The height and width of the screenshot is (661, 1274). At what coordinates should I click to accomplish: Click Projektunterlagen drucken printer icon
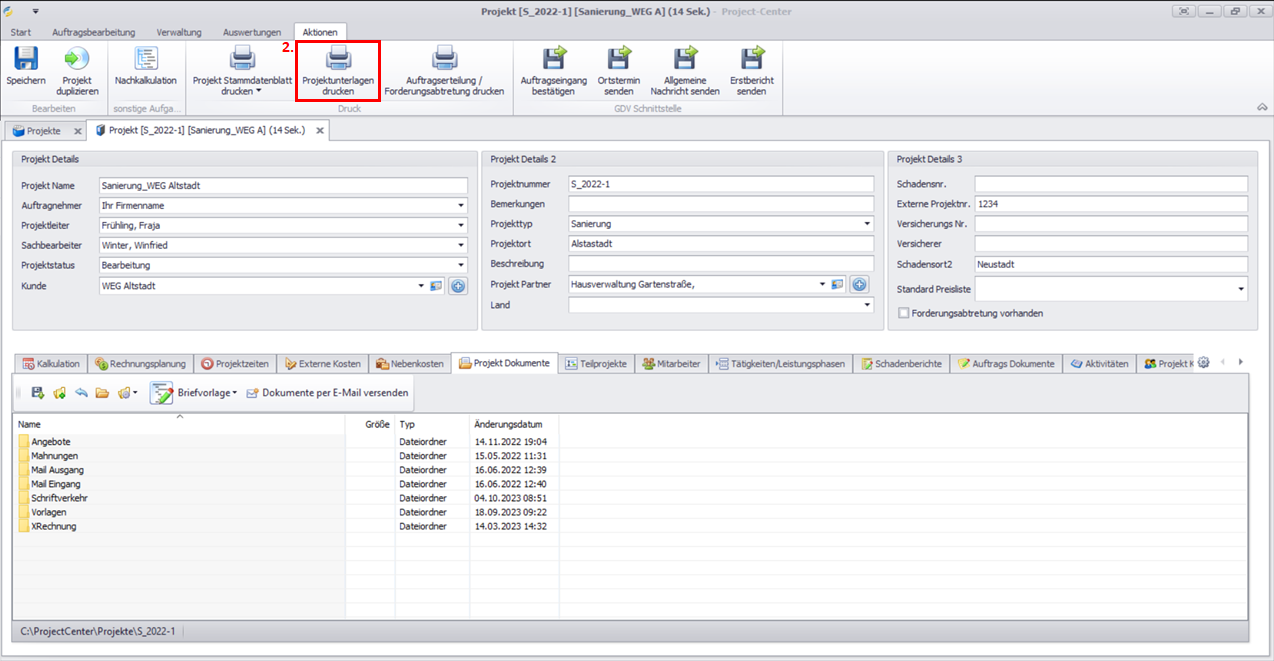pyautogui.click(x=338, y=60)
